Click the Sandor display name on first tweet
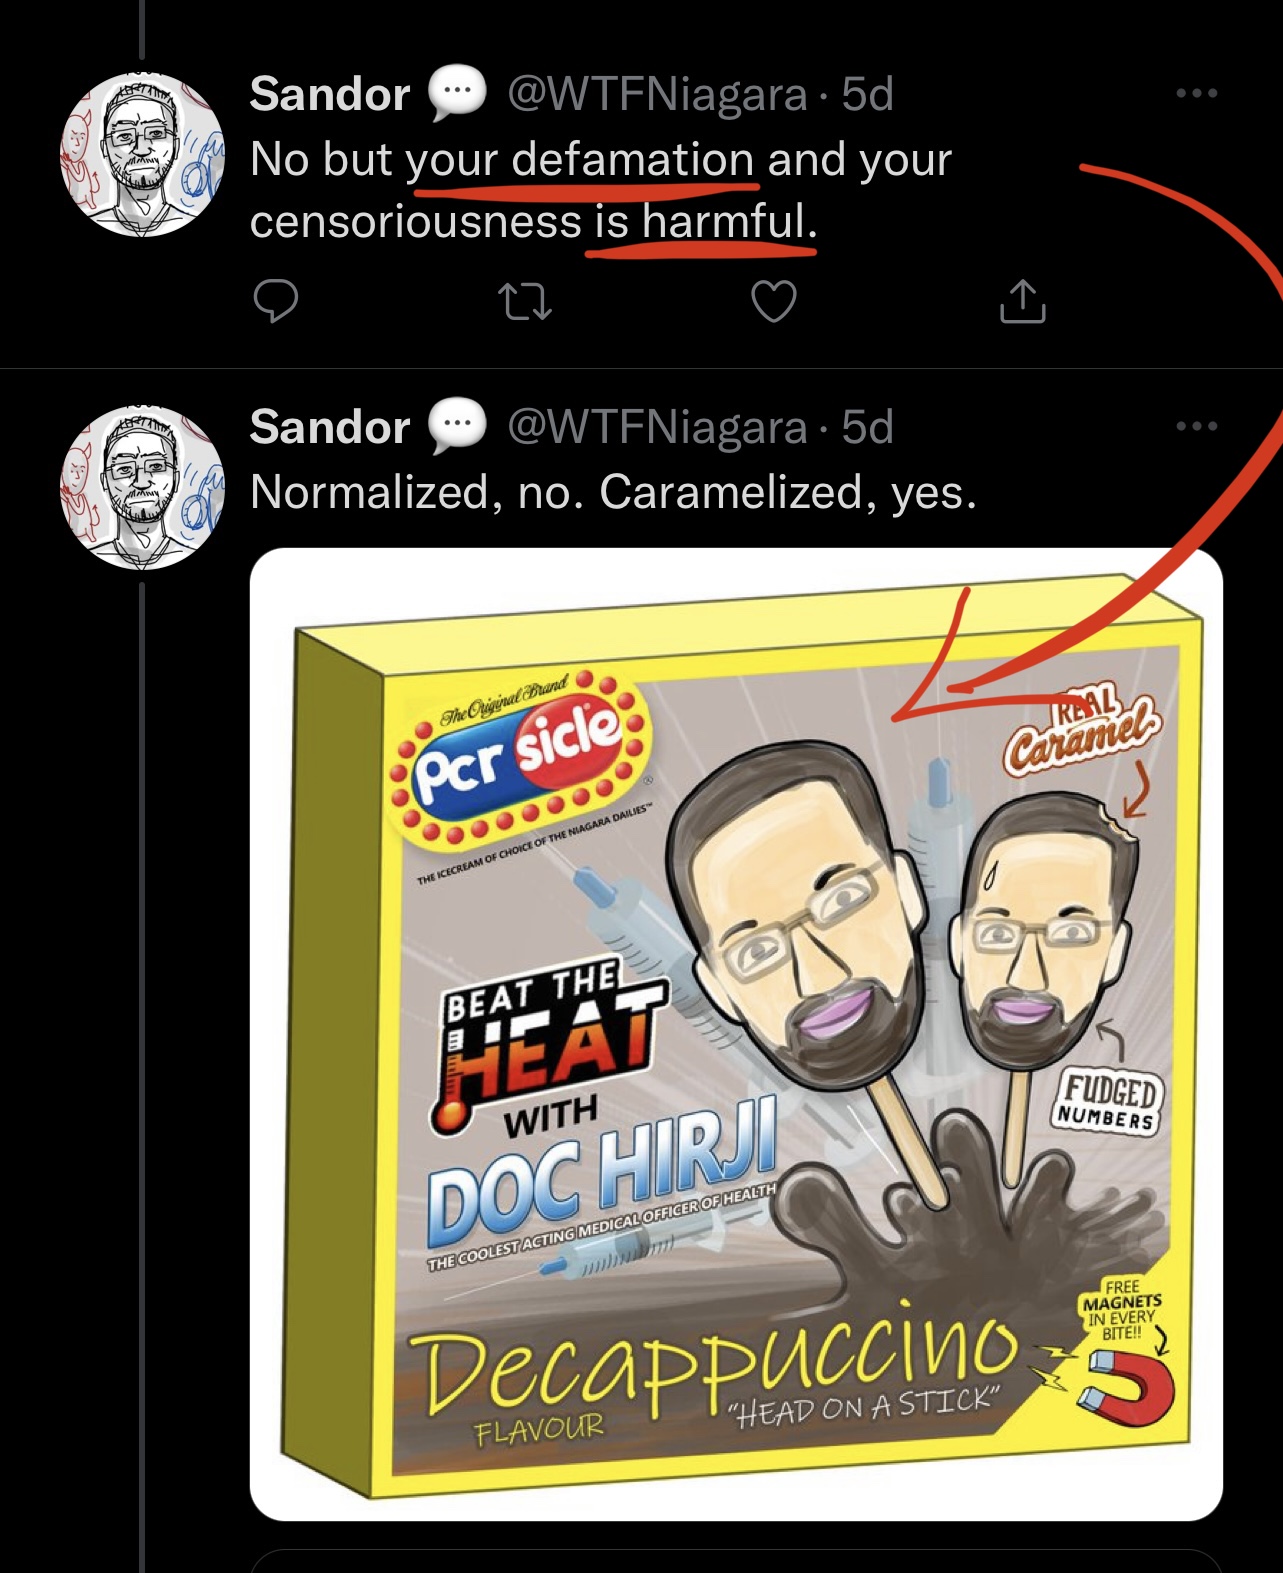This screenshot has width=1283, height=1573. point(329,95)
